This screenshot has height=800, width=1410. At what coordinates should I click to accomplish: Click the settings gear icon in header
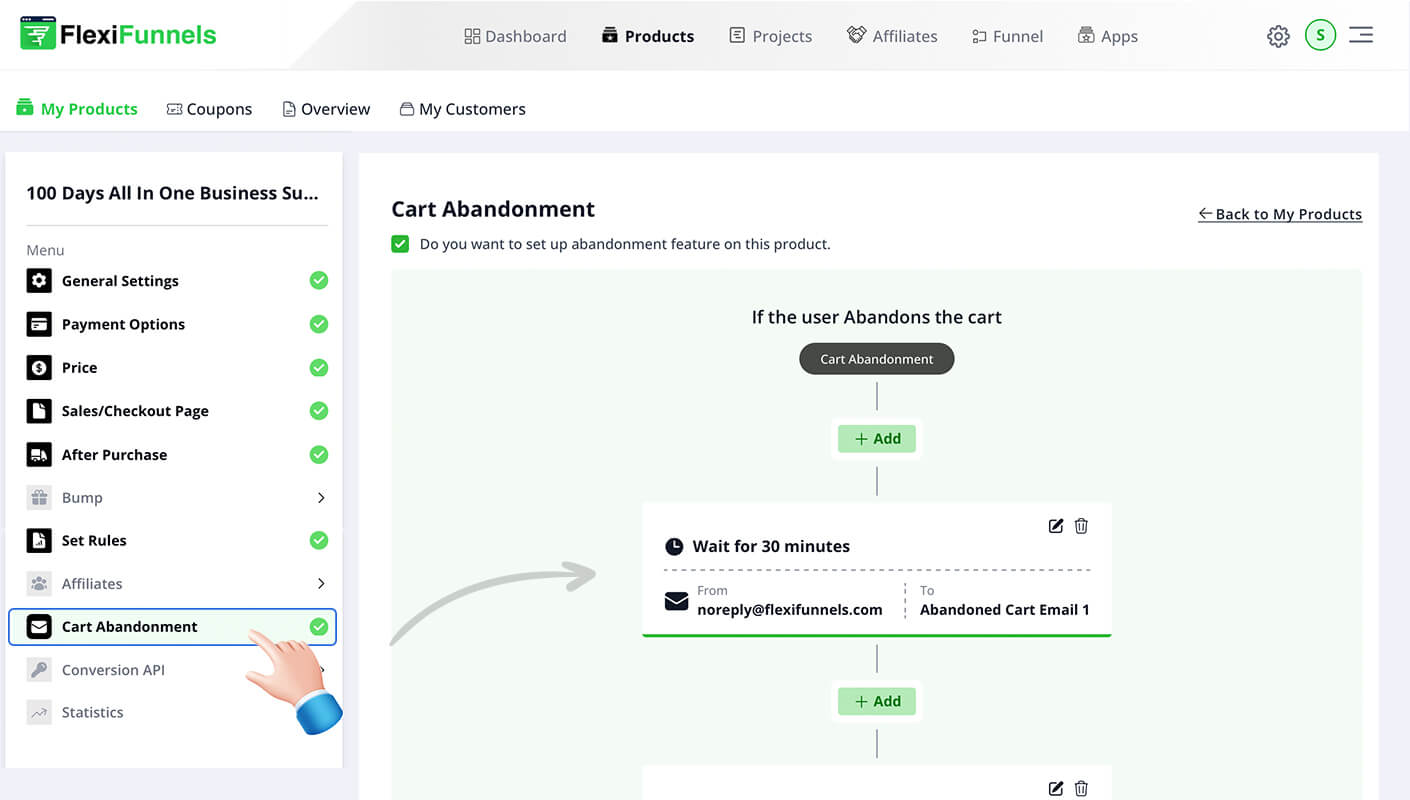1278,37
